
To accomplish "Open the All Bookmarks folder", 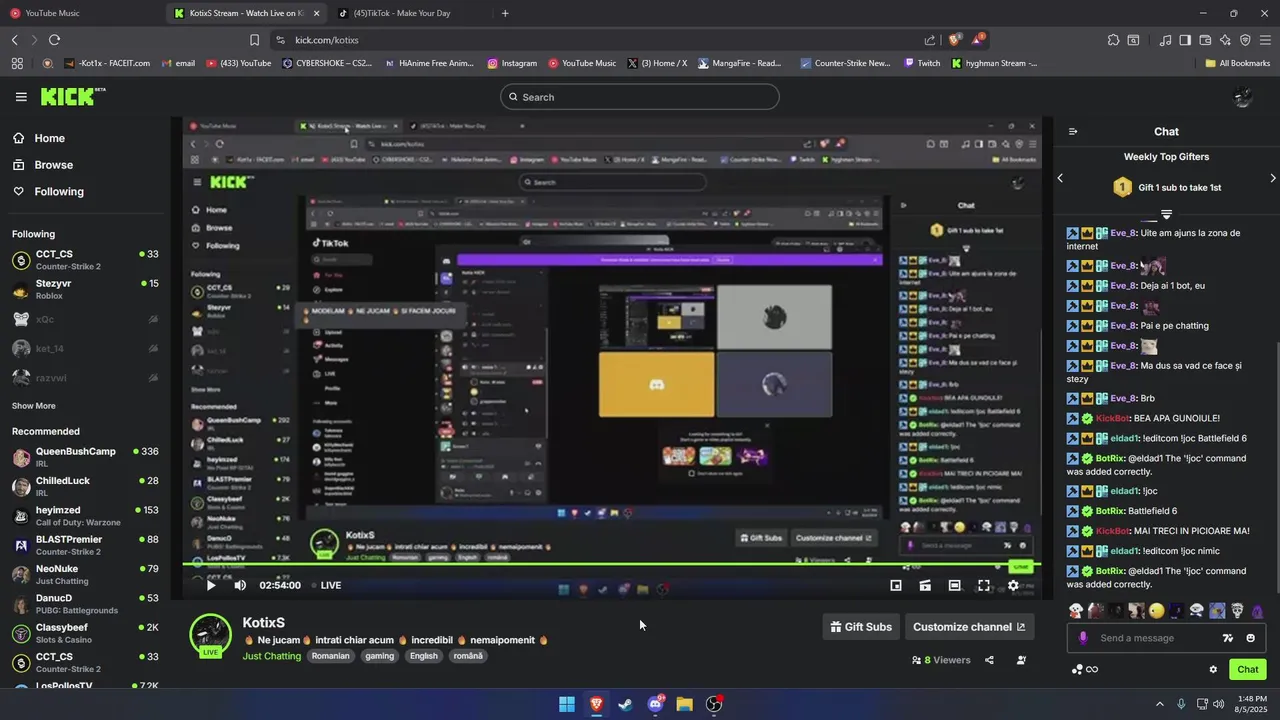I will (x=1237, y=63).
